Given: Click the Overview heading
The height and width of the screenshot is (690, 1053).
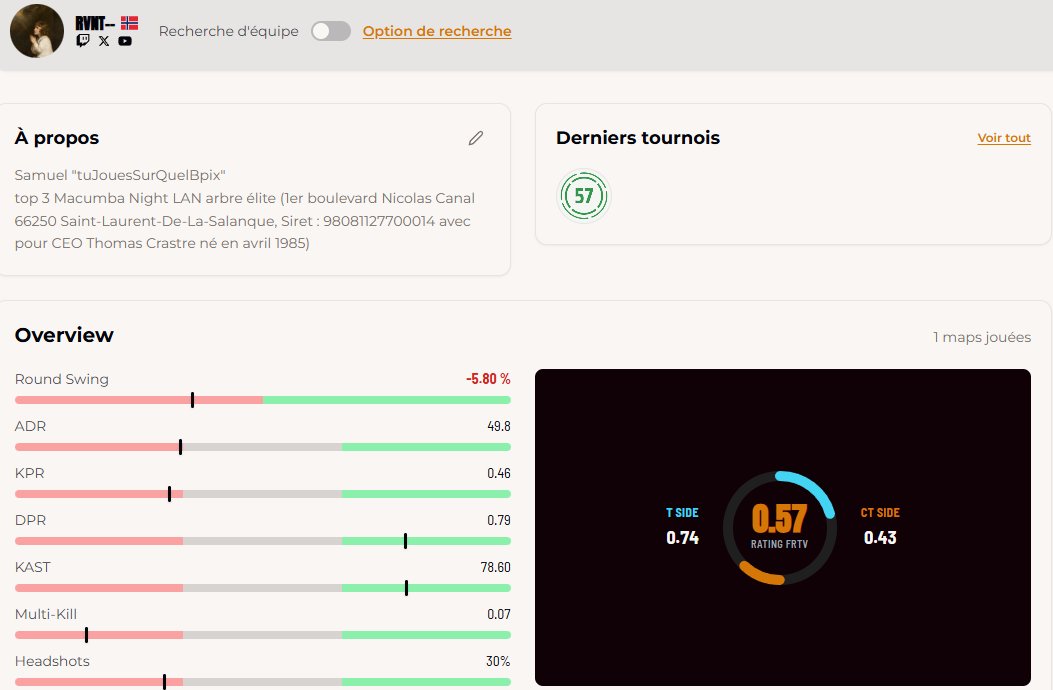Looking at the screenshot, I should (x=64, y=335).
